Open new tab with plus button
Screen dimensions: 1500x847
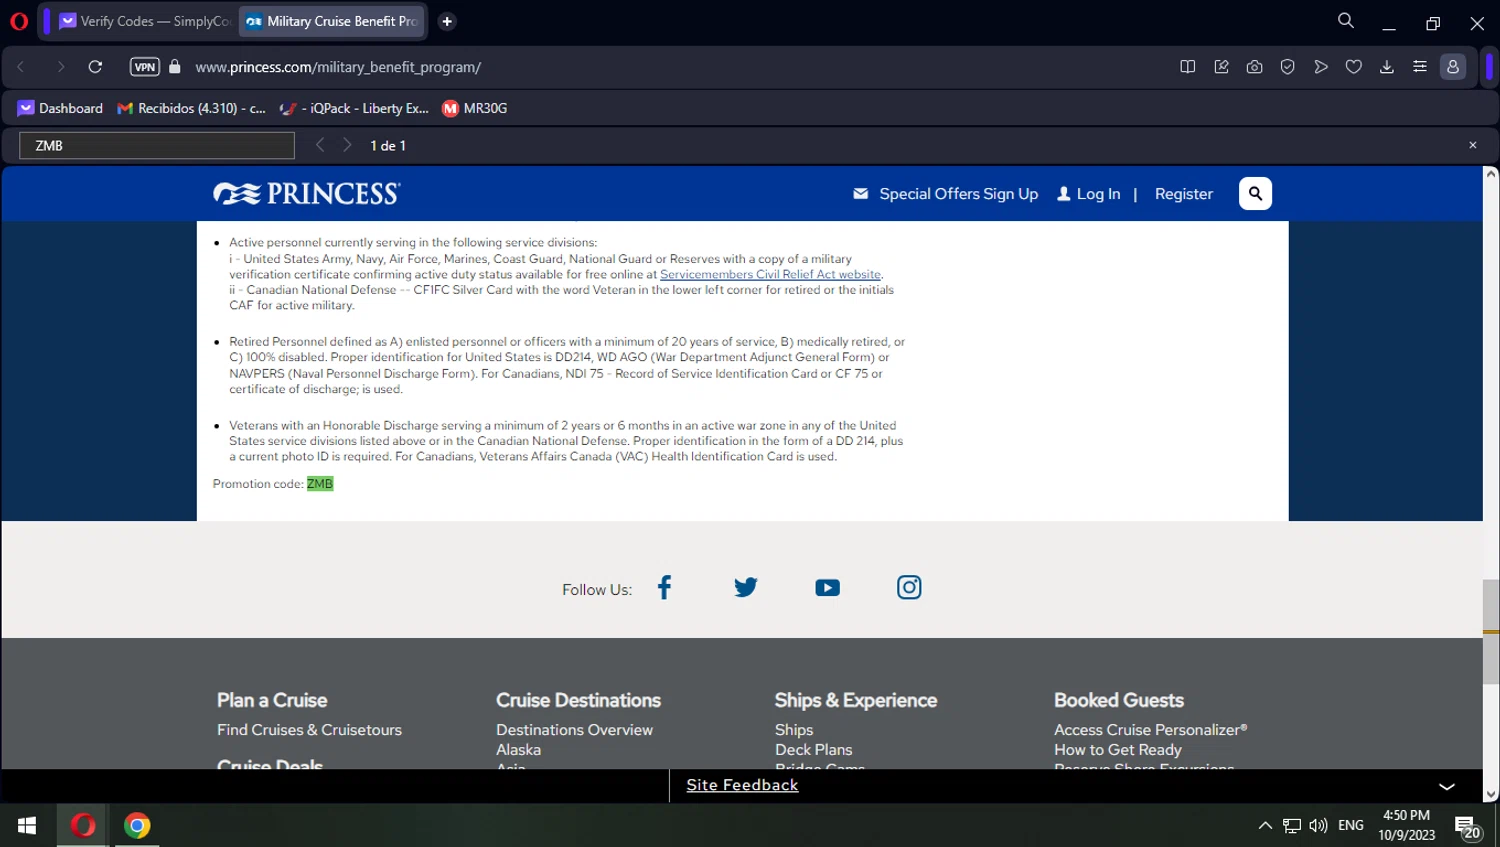pyautogui.click(x=447, y=21)
